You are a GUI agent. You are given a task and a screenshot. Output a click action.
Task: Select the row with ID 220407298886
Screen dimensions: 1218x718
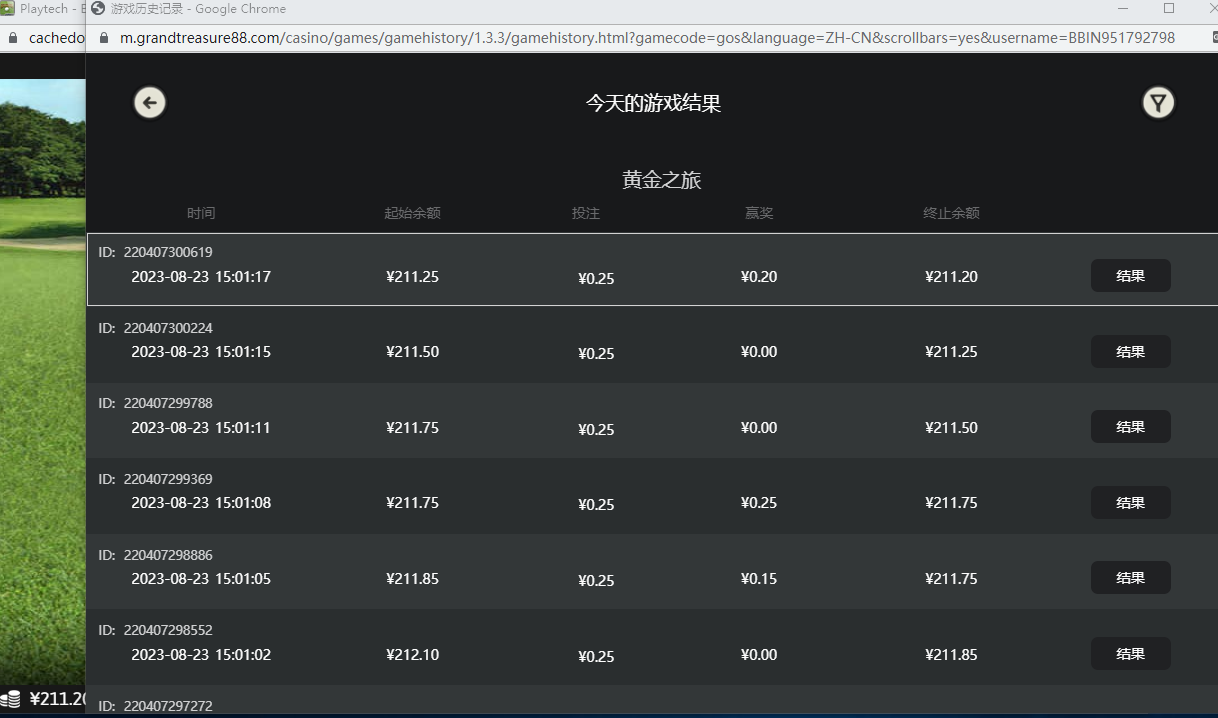click(652, 572)
